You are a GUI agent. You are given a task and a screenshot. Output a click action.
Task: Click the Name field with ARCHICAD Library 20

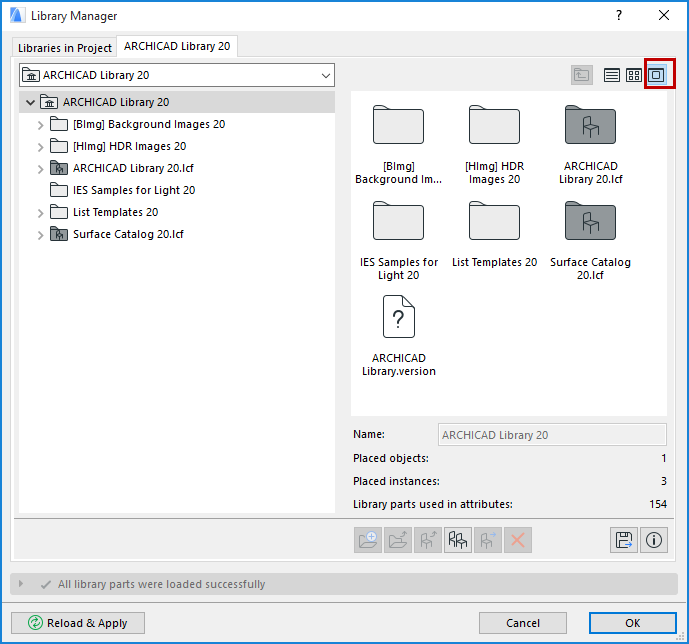tap(552, 435)
